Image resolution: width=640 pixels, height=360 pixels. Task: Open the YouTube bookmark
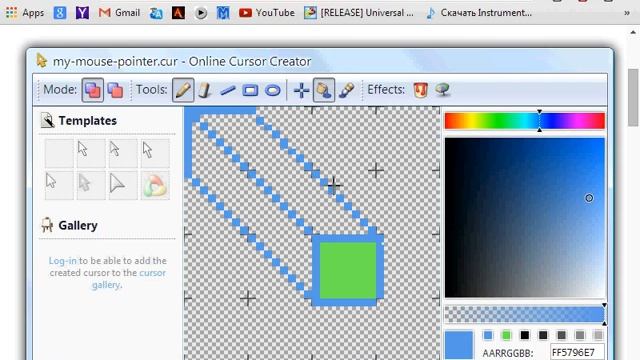pos(267,13)
